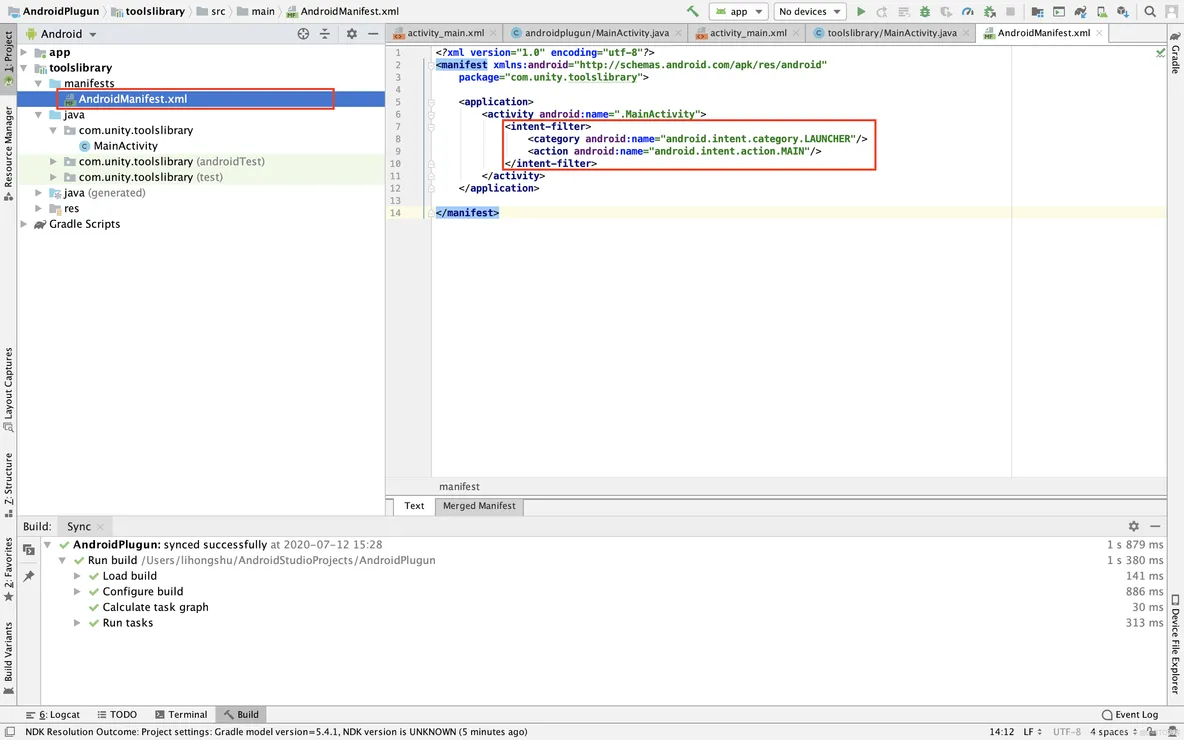Open Resource Manager side panel
Viewport: 1184px width, 740px height.
[x=8, y=153]
